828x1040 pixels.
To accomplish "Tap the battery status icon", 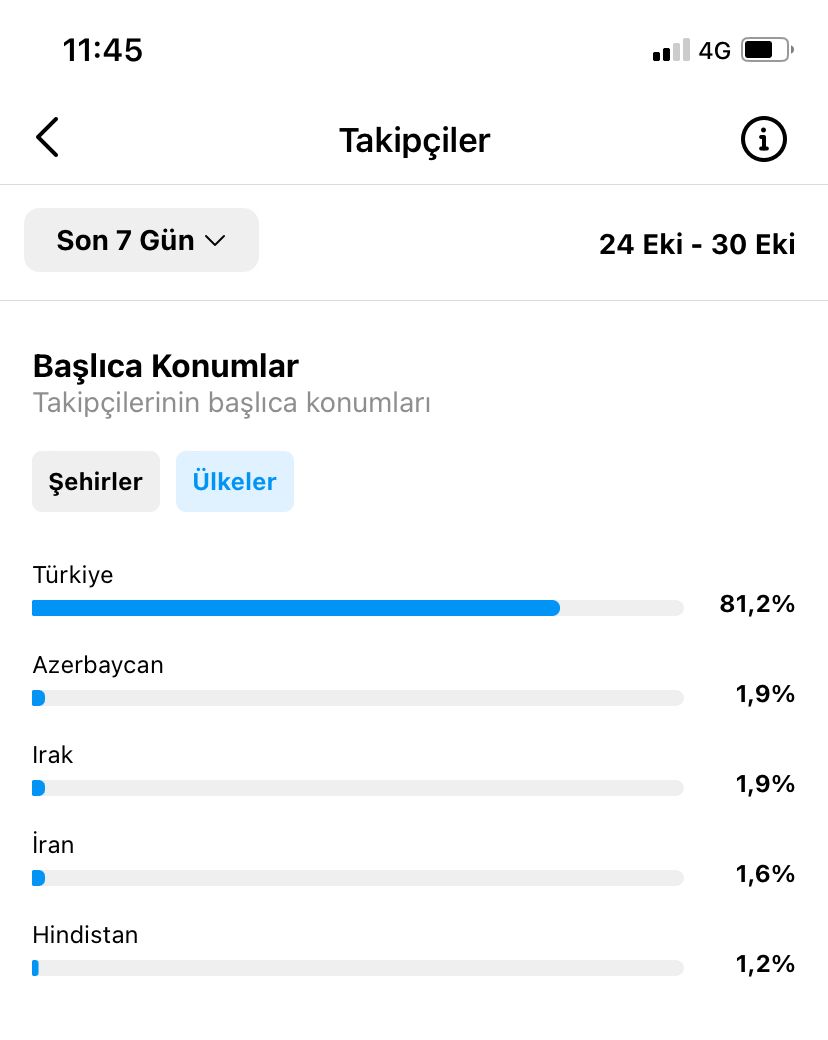I will 768,50.
